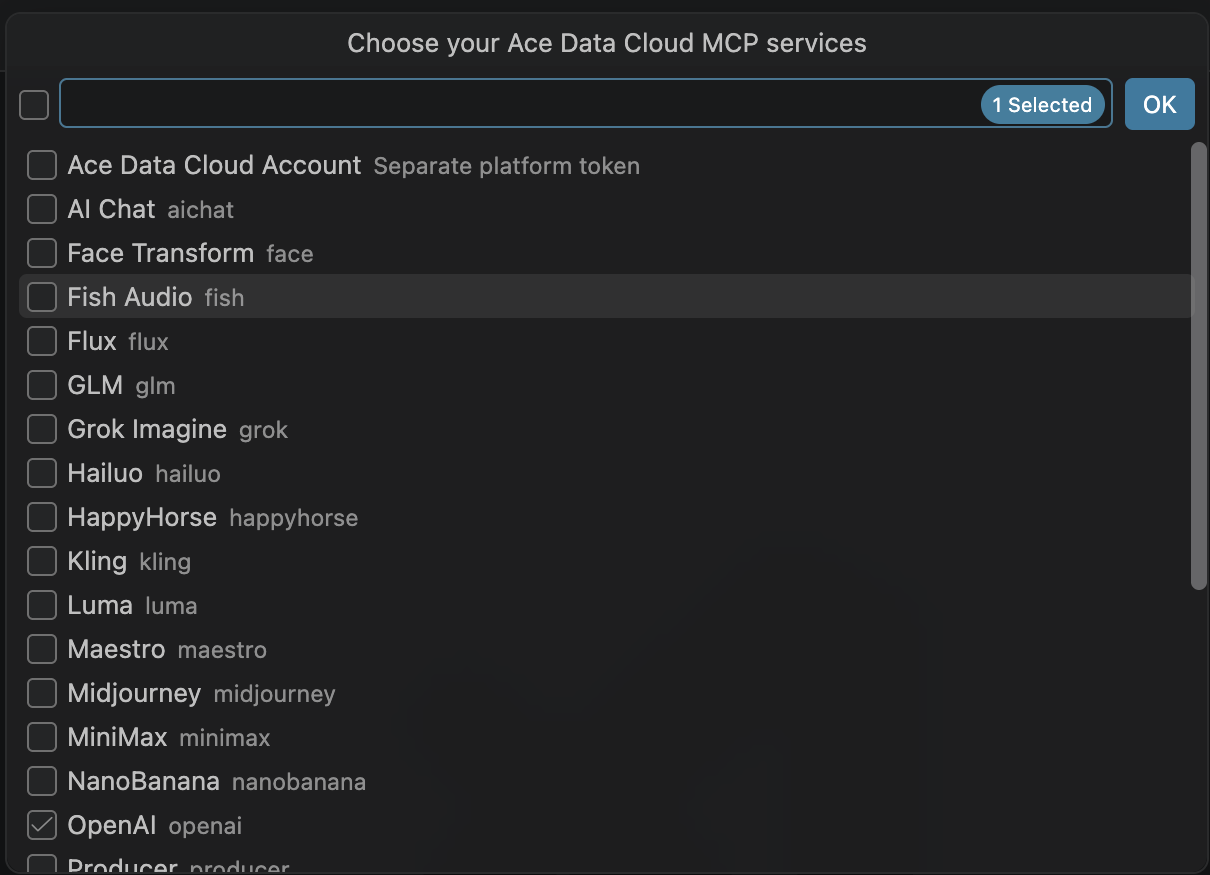Uncheck the OpenAI checkbox

point(41,825)
